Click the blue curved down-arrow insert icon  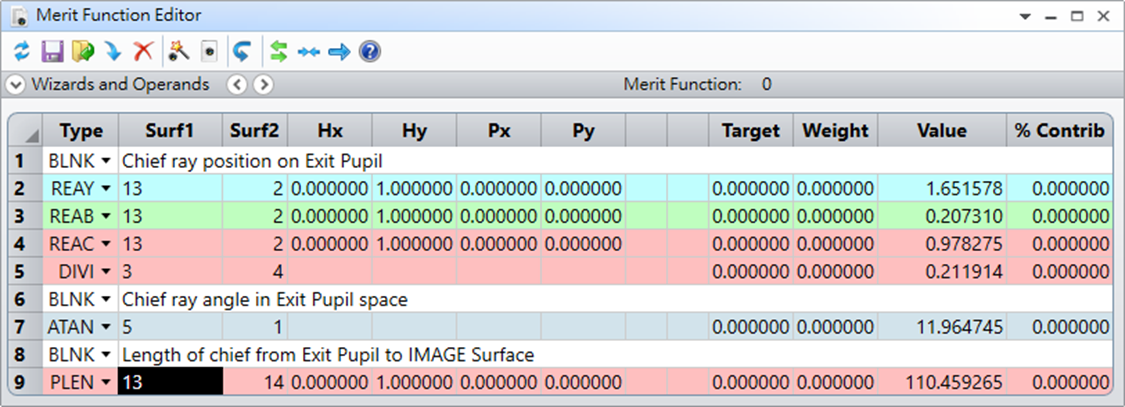[113, 52]
